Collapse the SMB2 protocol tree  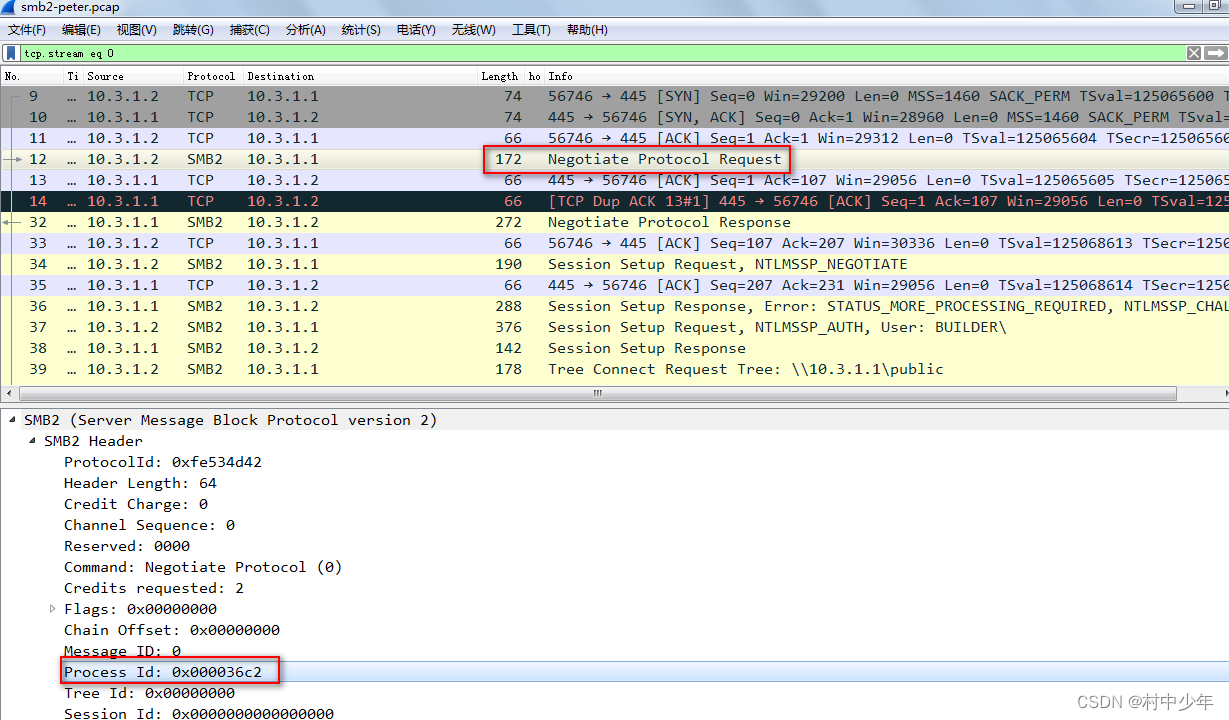click(13, 419)
